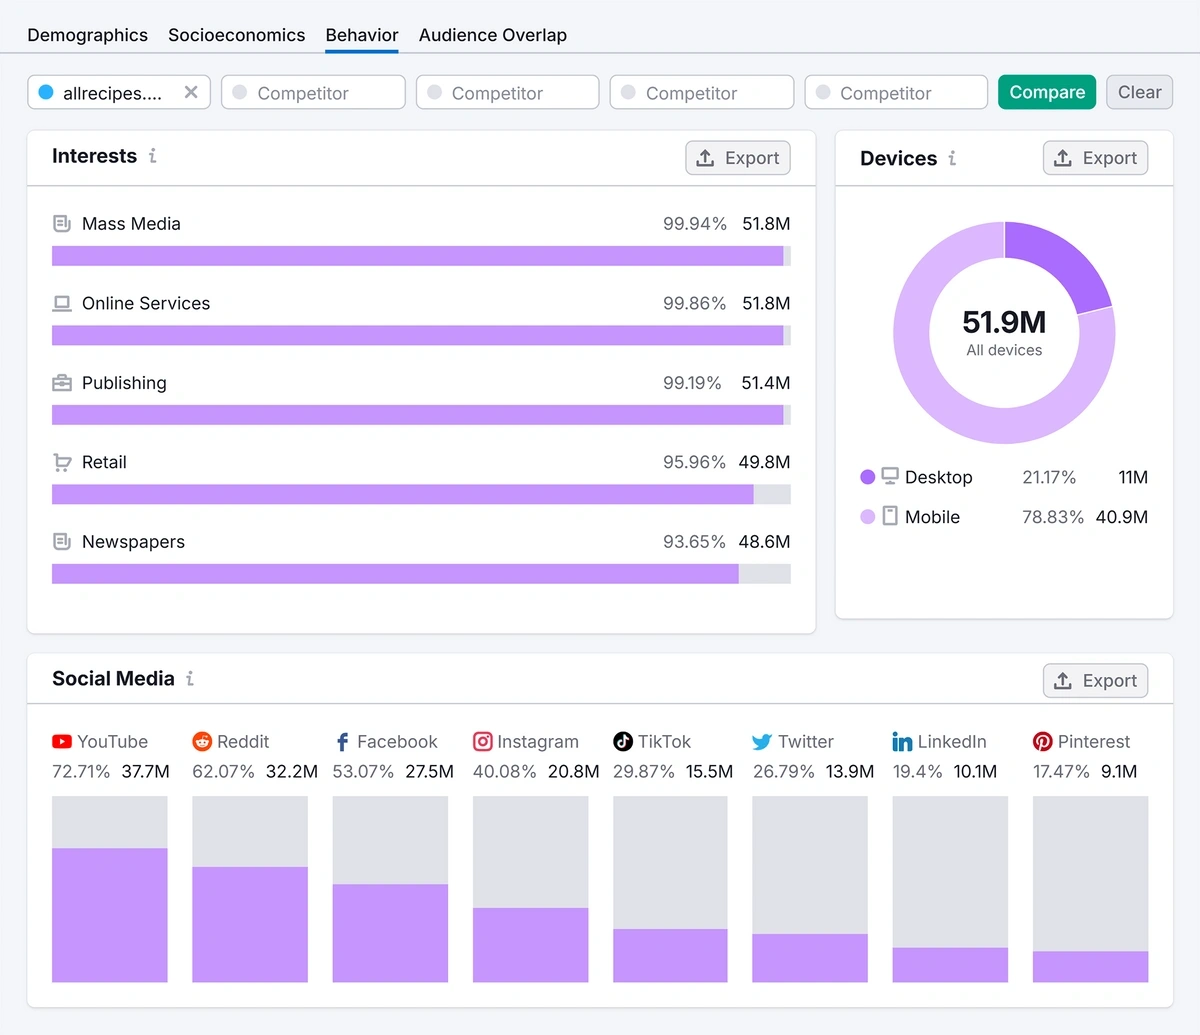Click the Mobile phone icon in legend
The image size is (1200, 1035).
[x=890, y=516]
